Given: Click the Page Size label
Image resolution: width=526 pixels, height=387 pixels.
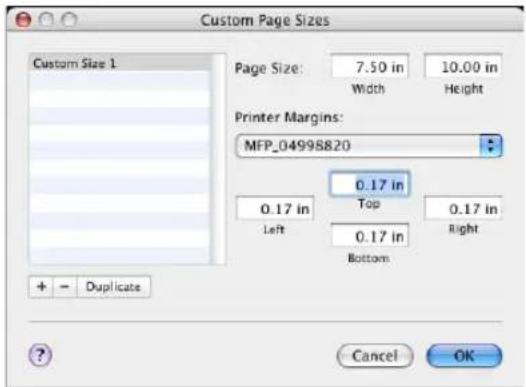Looking at the screenshot, I should pyautogui.click(x=268, y=68).
